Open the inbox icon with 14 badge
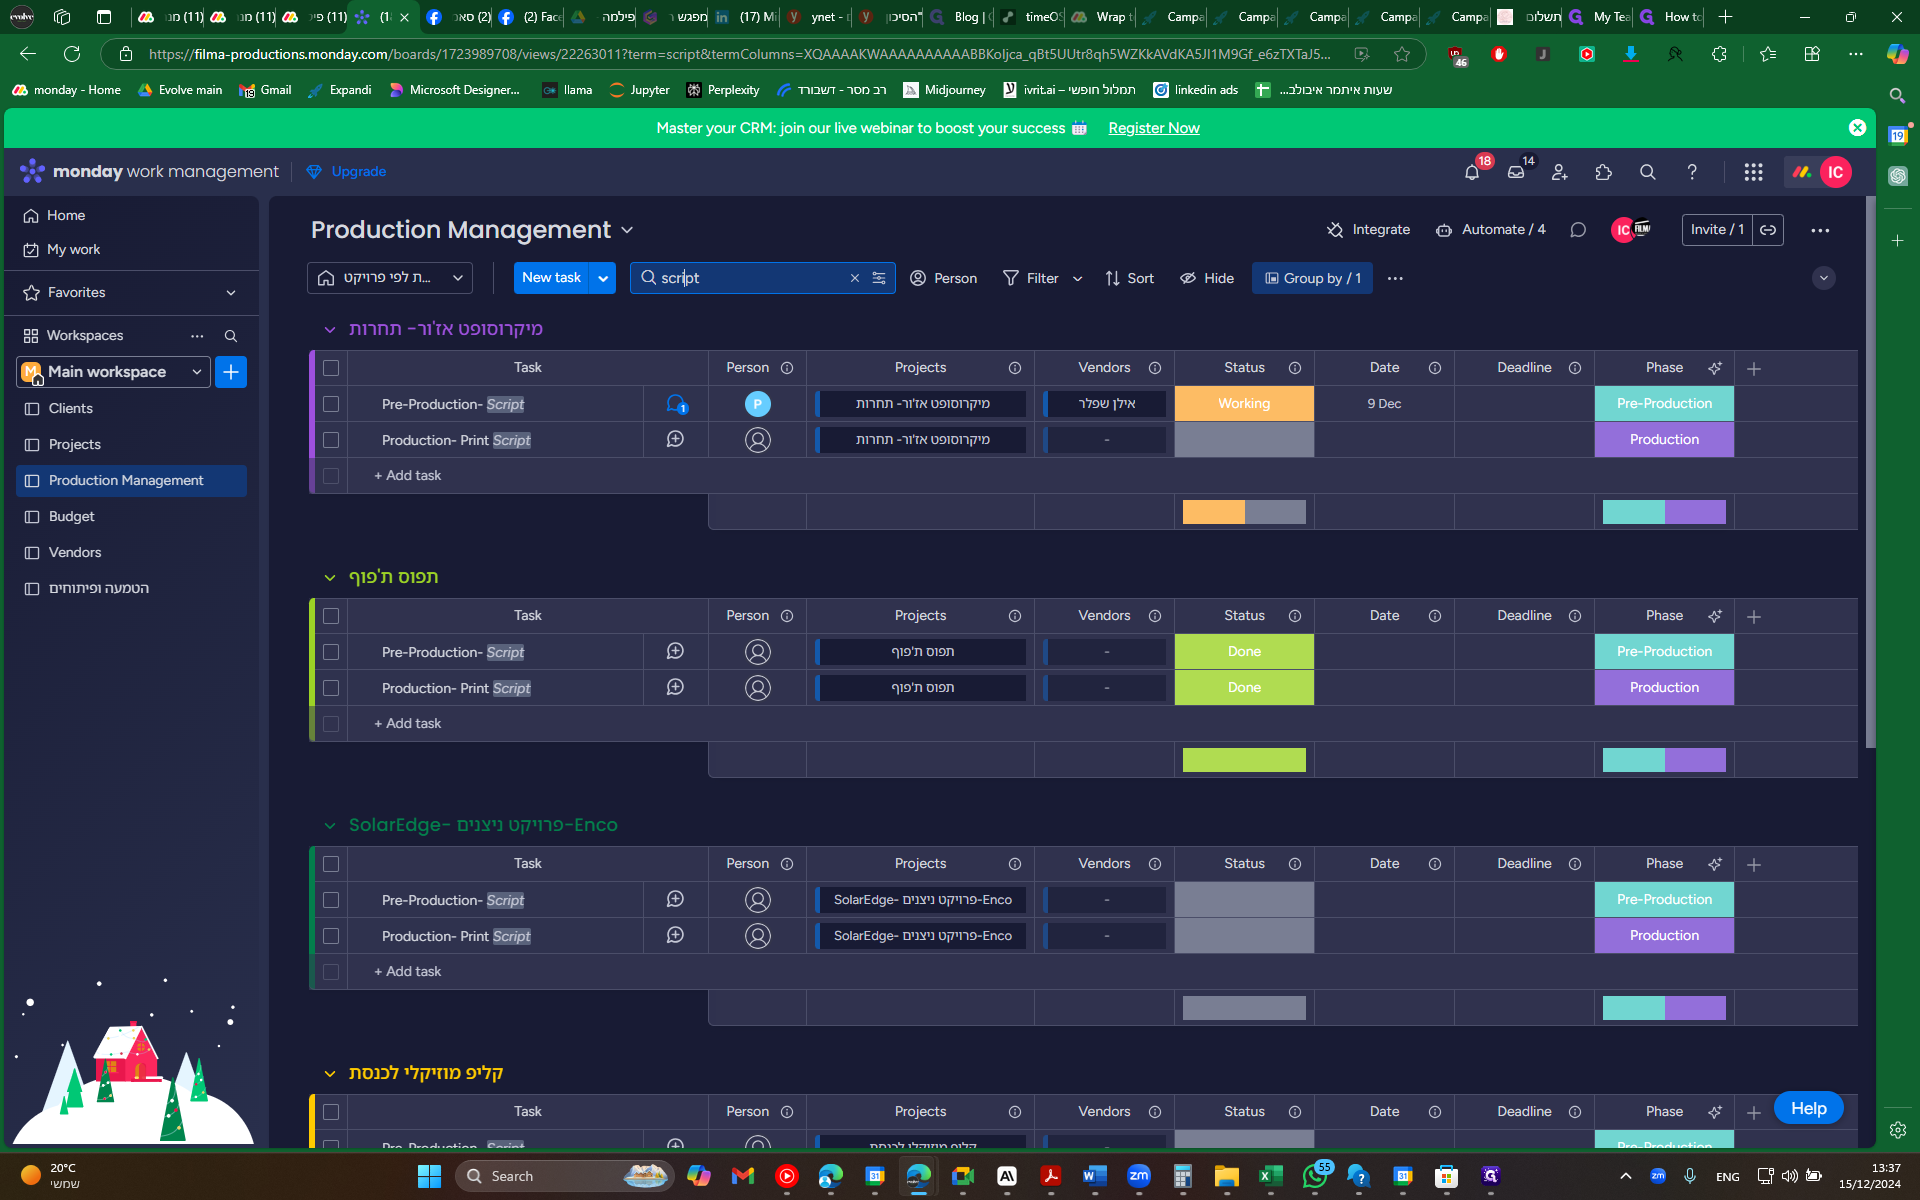This screenshot has height=1200, width=1920. coord(1516,172)
